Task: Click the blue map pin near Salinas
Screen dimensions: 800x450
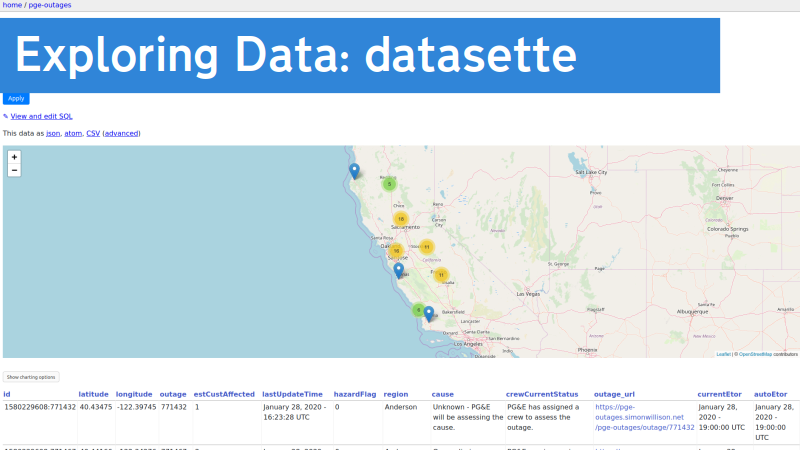Action: pyautogui.click(x=399, y=270)
